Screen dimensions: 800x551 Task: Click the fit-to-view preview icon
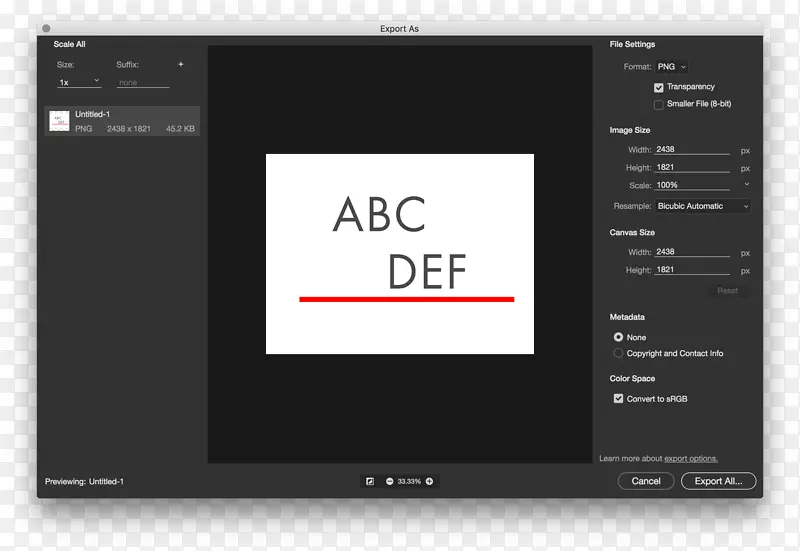(370, 481)
